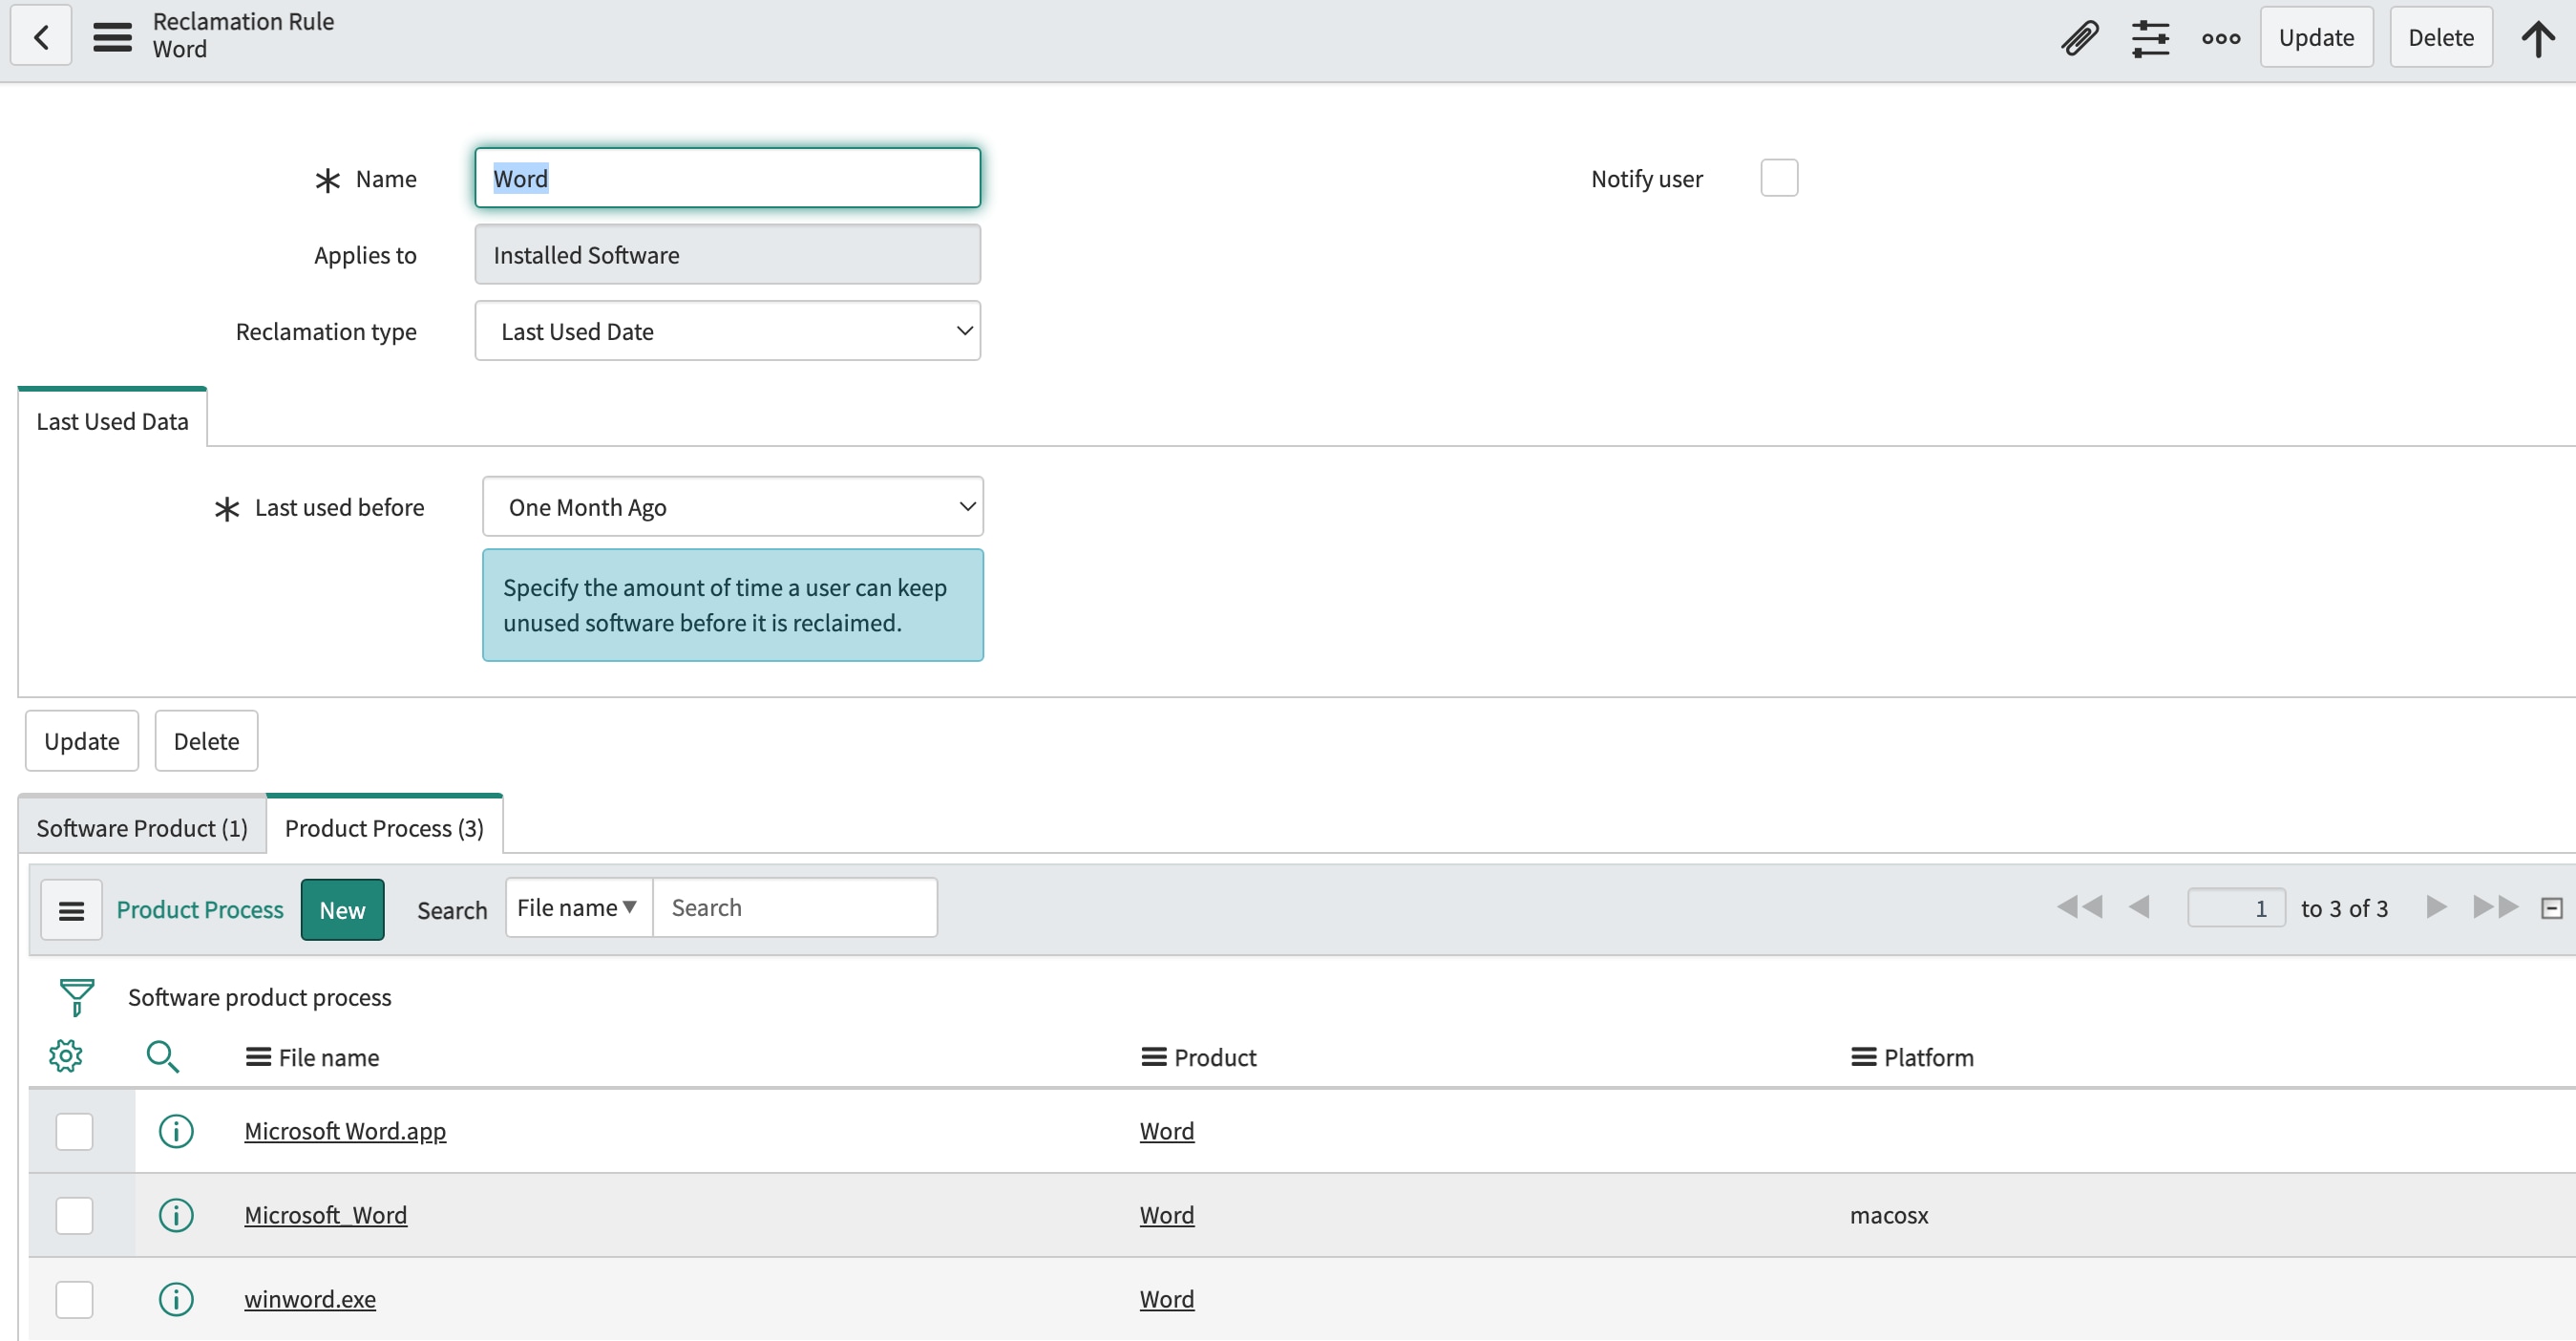This screenshot has height=1341, width=2576.
Task: Go to the first page of the list
Action: [2079, 907]
